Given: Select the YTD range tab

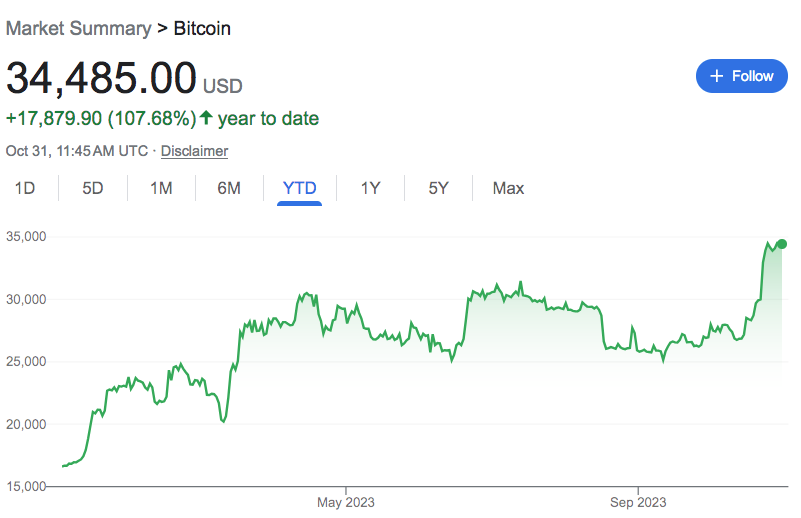Looking at the screenshot, I should [x=299, y=188].
